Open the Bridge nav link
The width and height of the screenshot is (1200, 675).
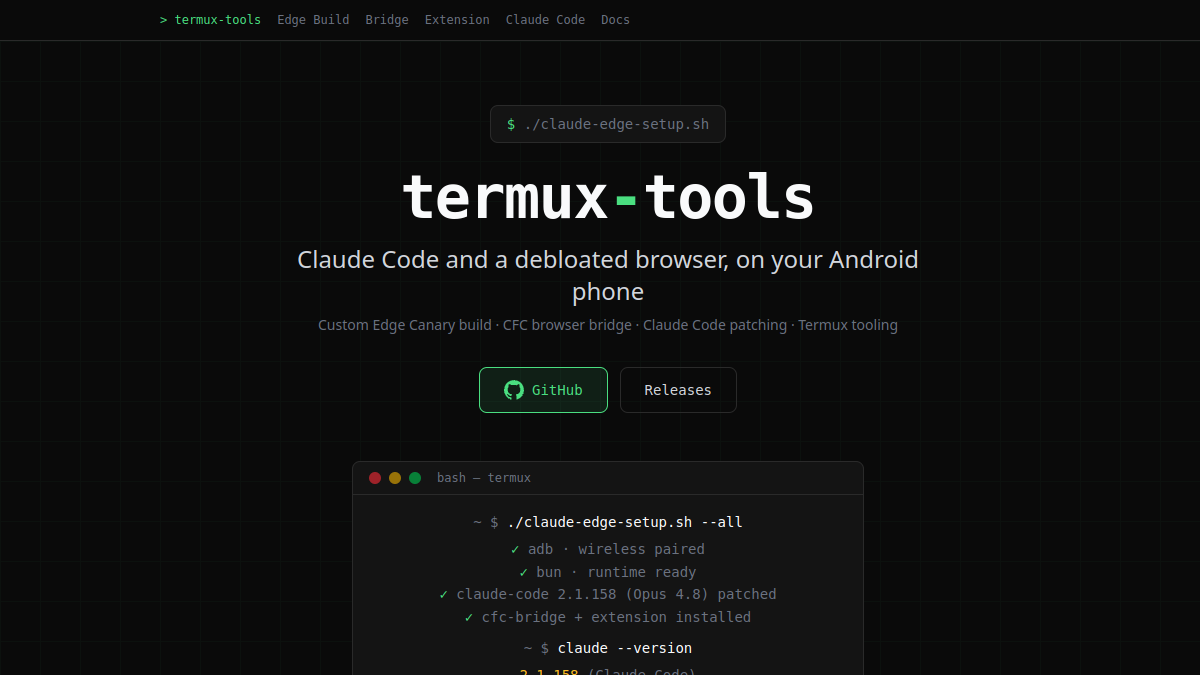pyautogui.click(x=387, y=20)
